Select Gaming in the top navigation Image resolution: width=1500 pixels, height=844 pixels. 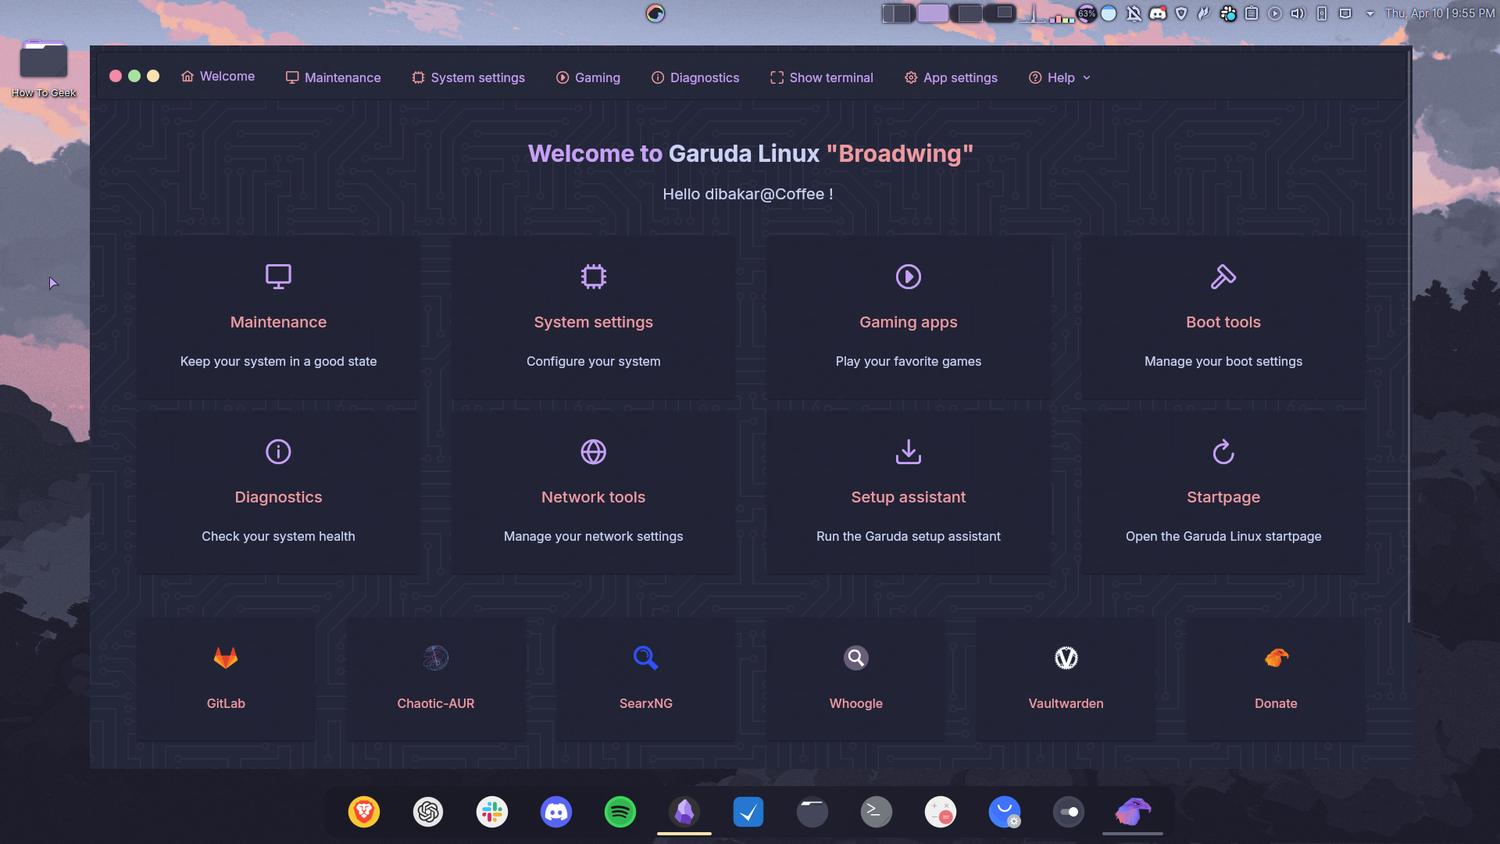click(x=588, y=77)
